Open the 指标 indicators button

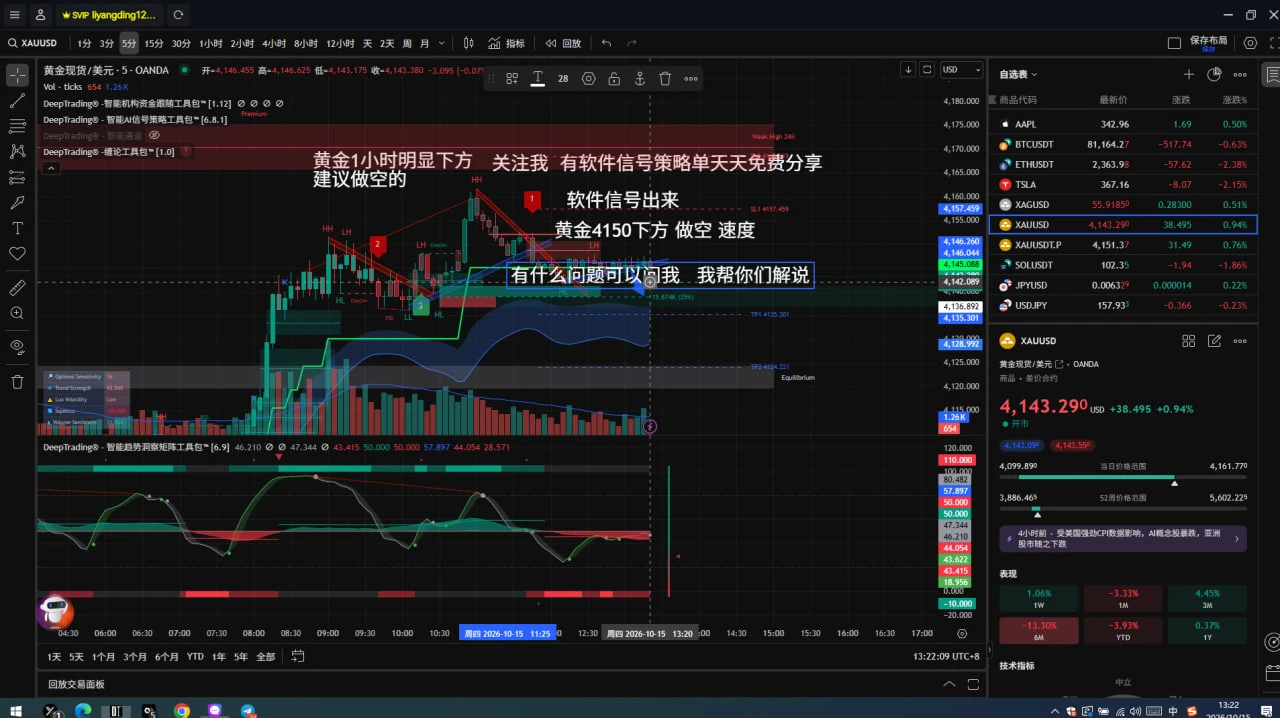coord(506,43)
